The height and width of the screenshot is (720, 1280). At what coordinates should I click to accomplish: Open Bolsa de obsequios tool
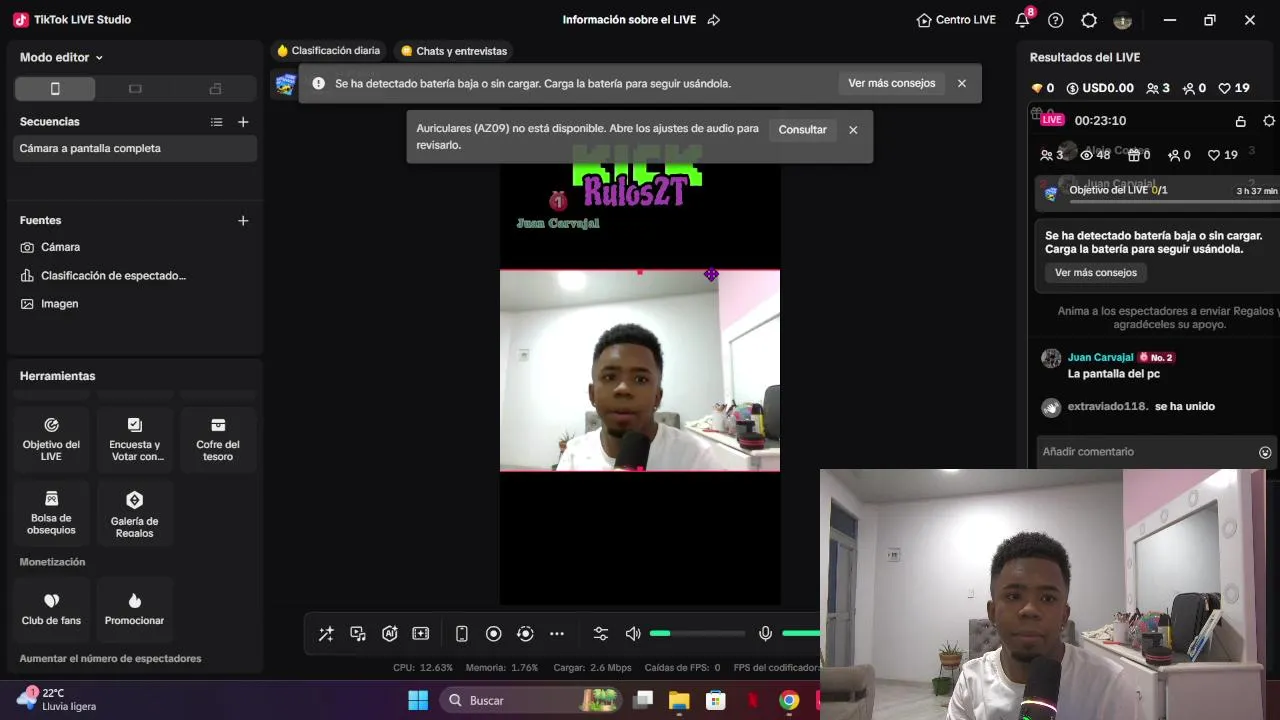pos(51,513)
